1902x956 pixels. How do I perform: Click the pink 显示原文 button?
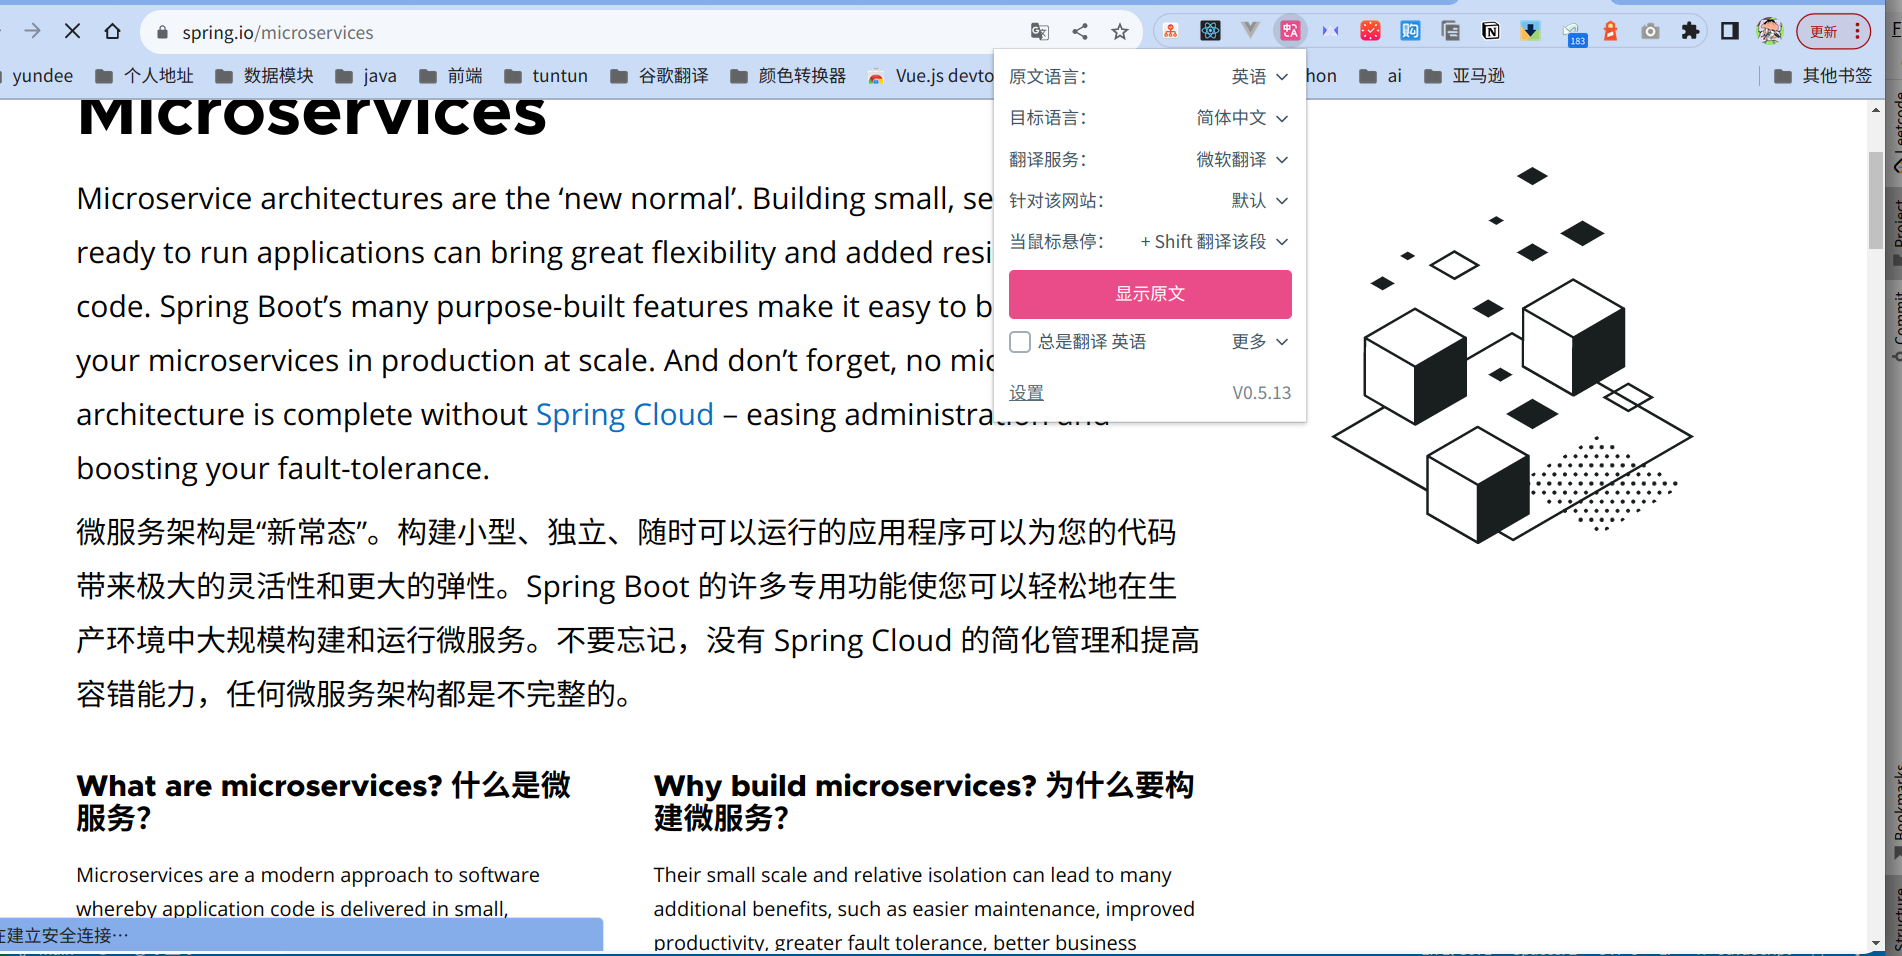tap(1150, 294)
